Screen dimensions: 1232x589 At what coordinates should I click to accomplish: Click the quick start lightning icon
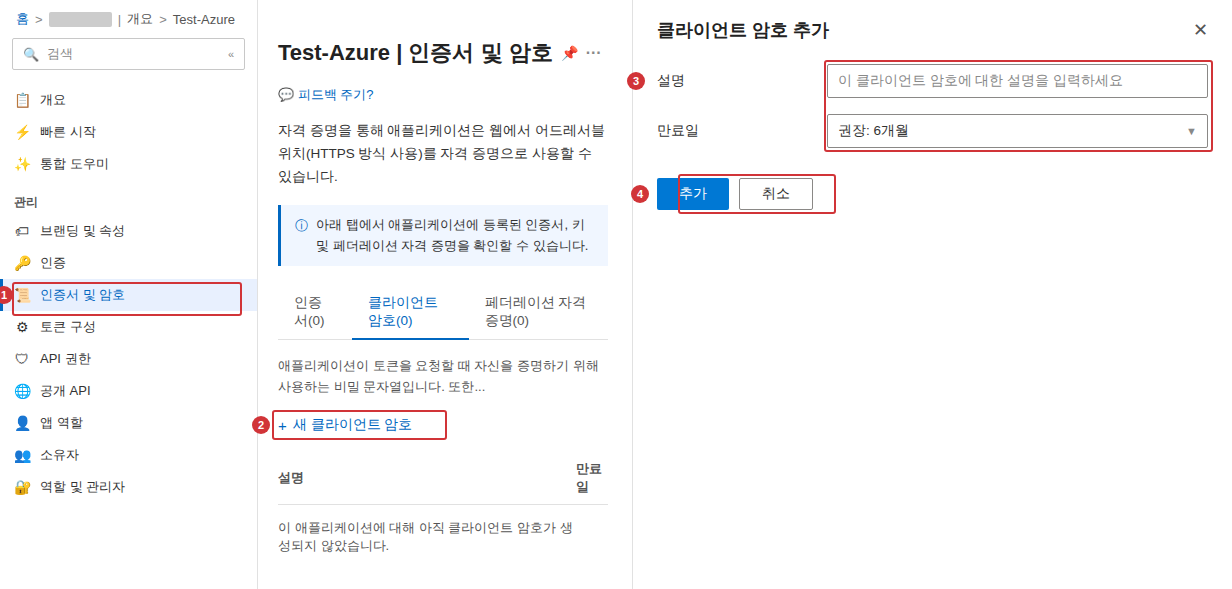point(22,132)
